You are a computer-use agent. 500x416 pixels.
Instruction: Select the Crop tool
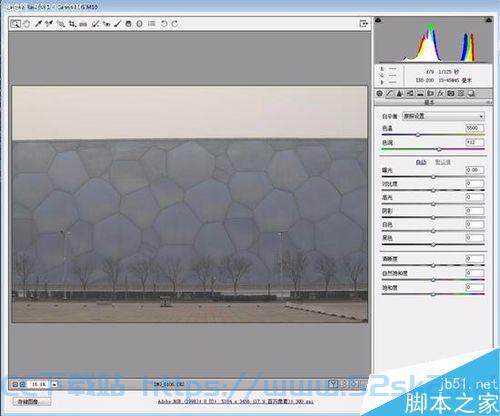click(72, 24)
